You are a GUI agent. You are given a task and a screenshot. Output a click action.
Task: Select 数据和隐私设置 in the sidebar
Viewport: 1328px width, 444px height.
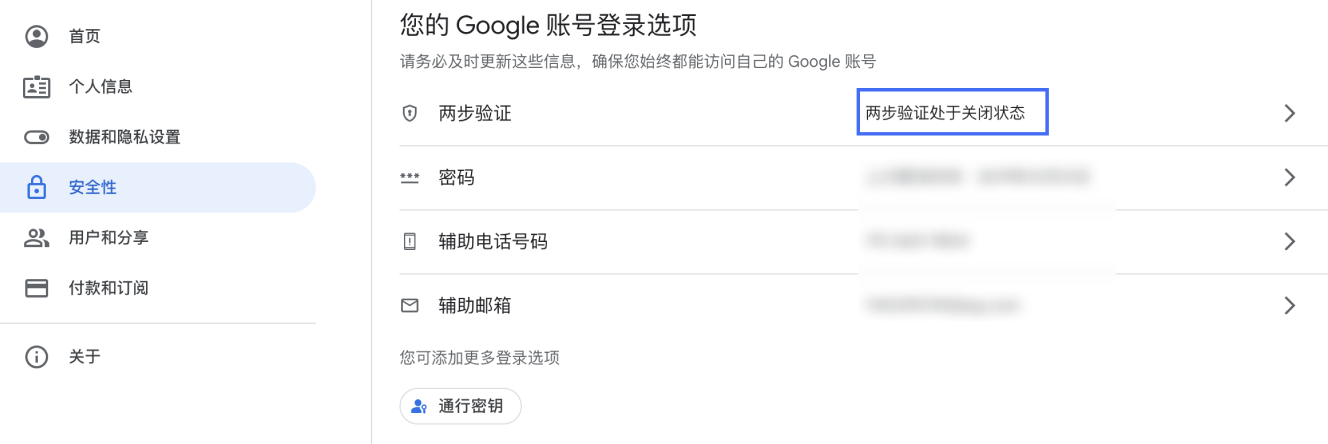[x=158, y=137]
